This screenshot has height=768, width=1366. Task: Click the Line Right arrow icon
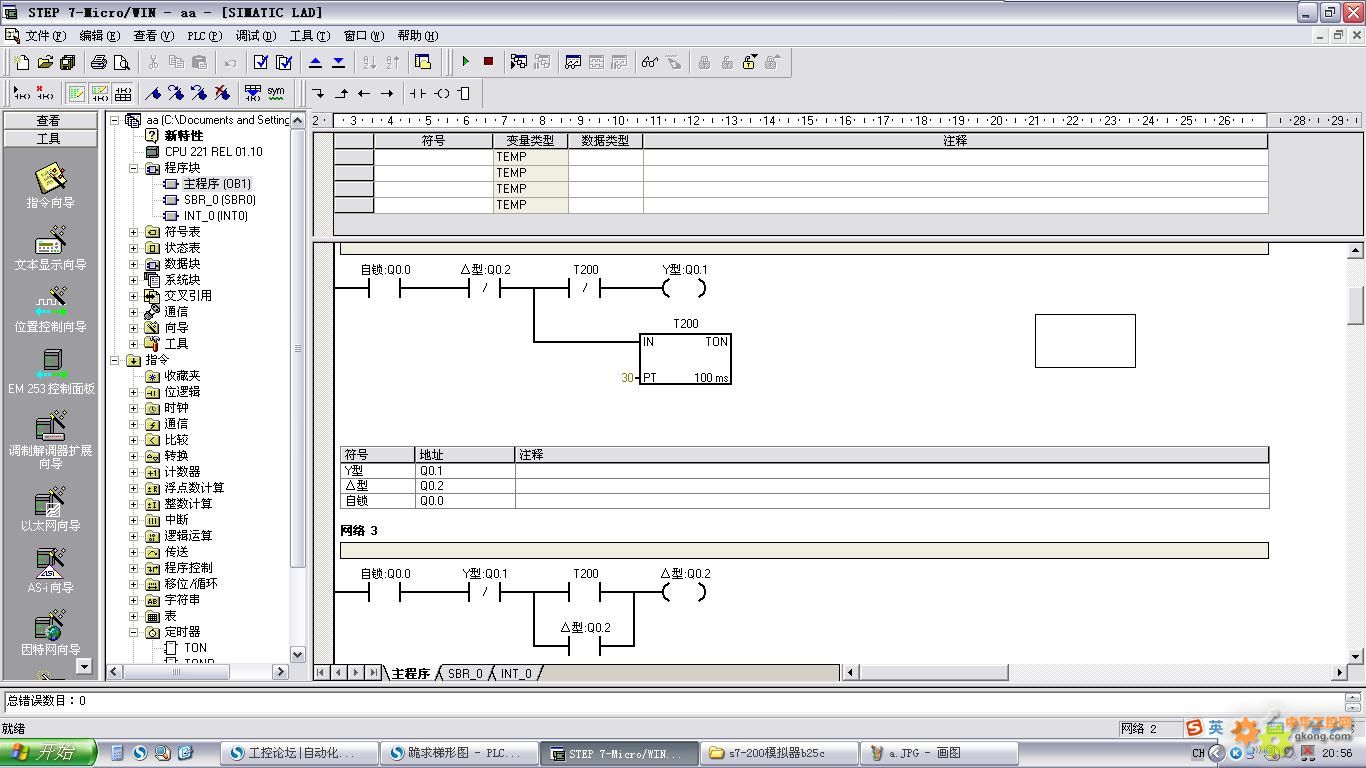(x=387, y=93)
